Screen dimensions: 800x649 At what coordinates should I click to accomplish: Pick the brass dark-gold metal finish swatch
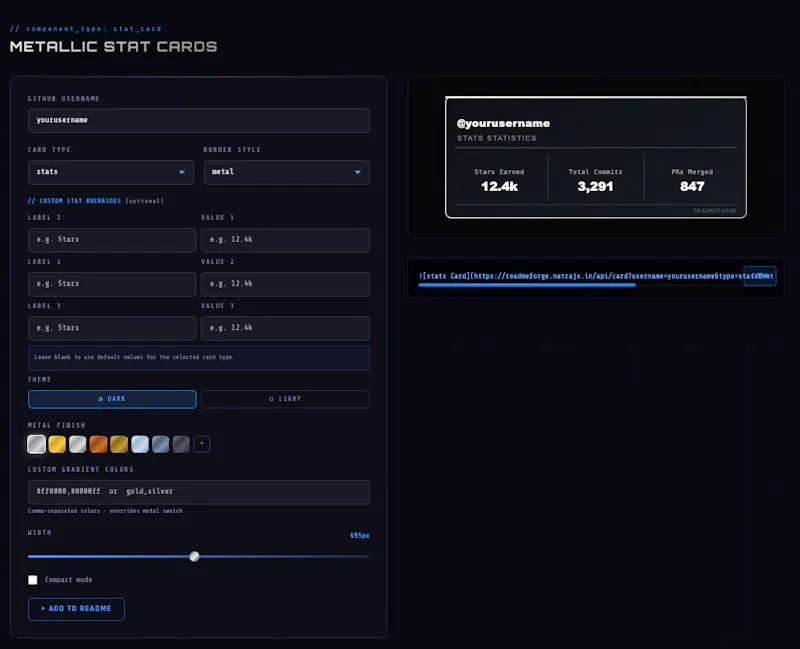click(x=119, y=444)
